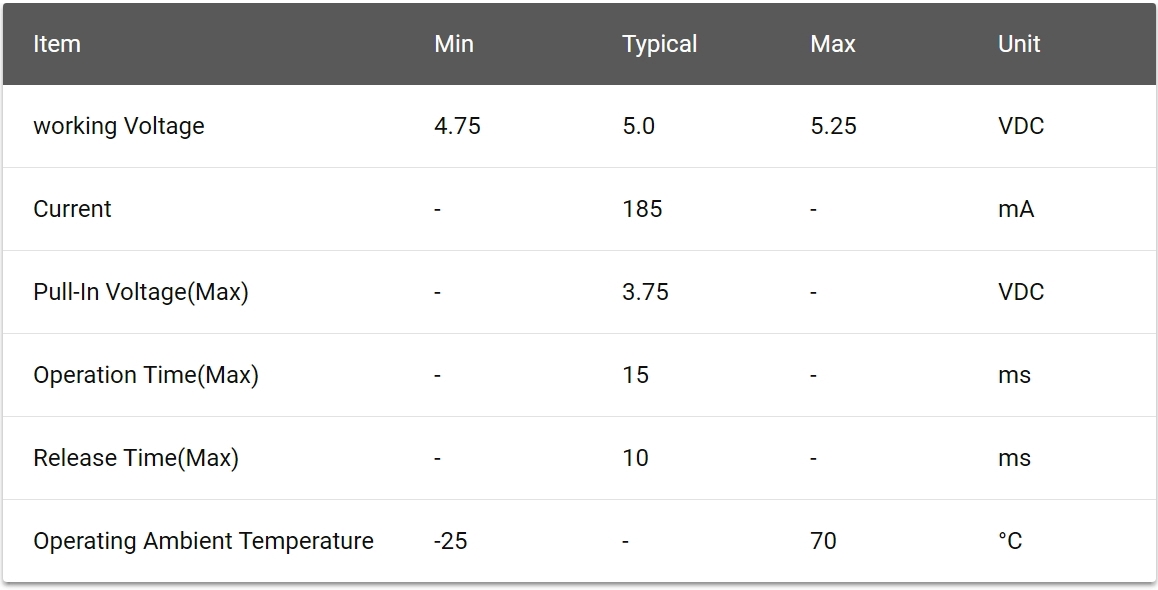Click the -25 minimum temperature cell
This screenshot has width=1158, height=590.
(x=450, y=541)
